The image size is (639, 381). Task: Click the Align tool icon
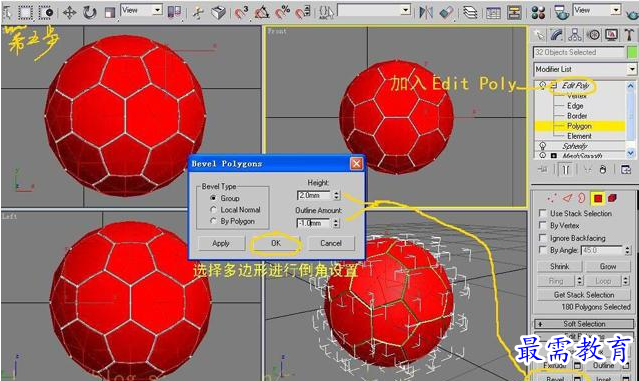click(x=447, y=13)
